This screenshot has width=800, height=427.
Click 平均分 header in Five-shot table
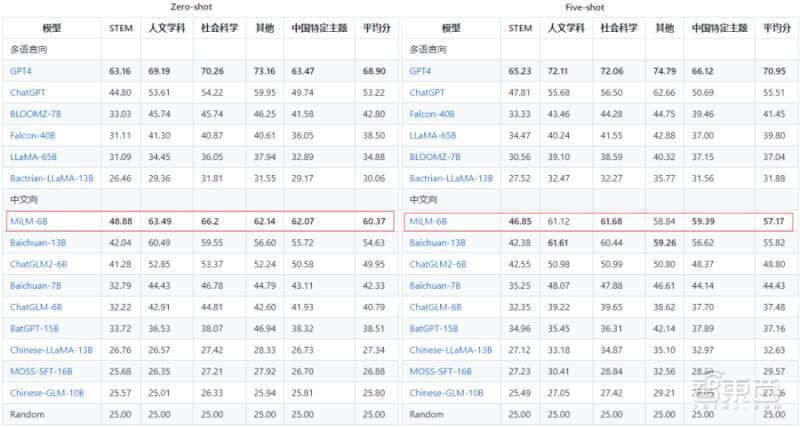(x=777, y=28)
